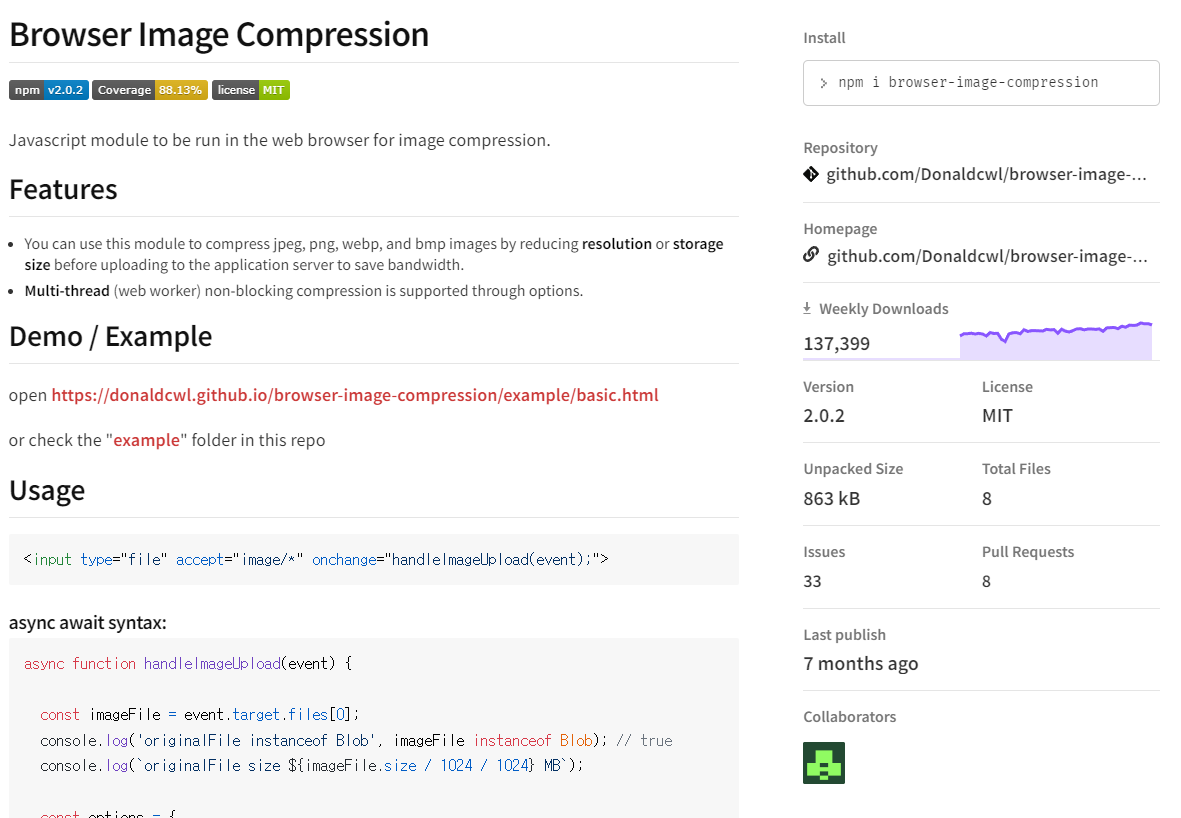
Task: Follow the red "example" folder link
Action: coord(146,441)
